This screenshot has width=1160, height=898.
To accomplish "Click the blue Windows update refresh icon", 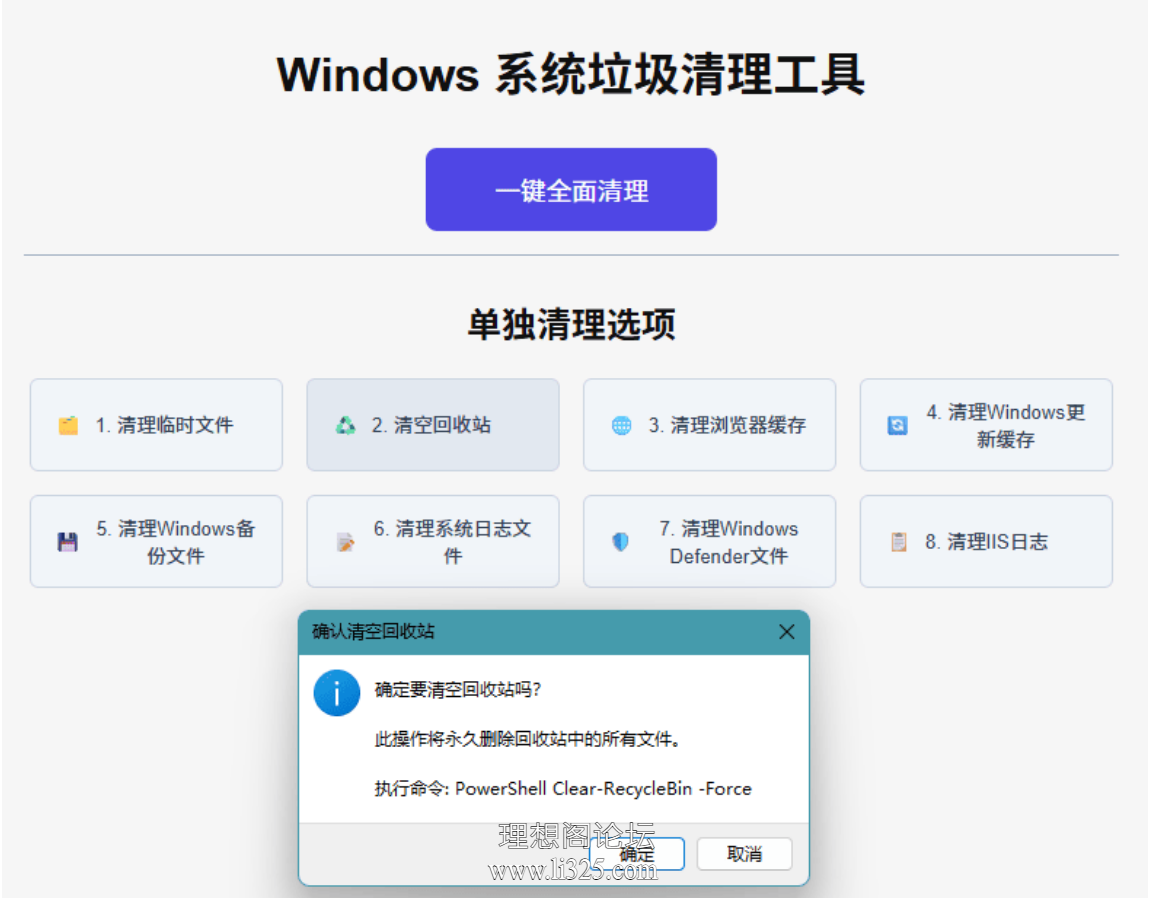I will [897, 425].
